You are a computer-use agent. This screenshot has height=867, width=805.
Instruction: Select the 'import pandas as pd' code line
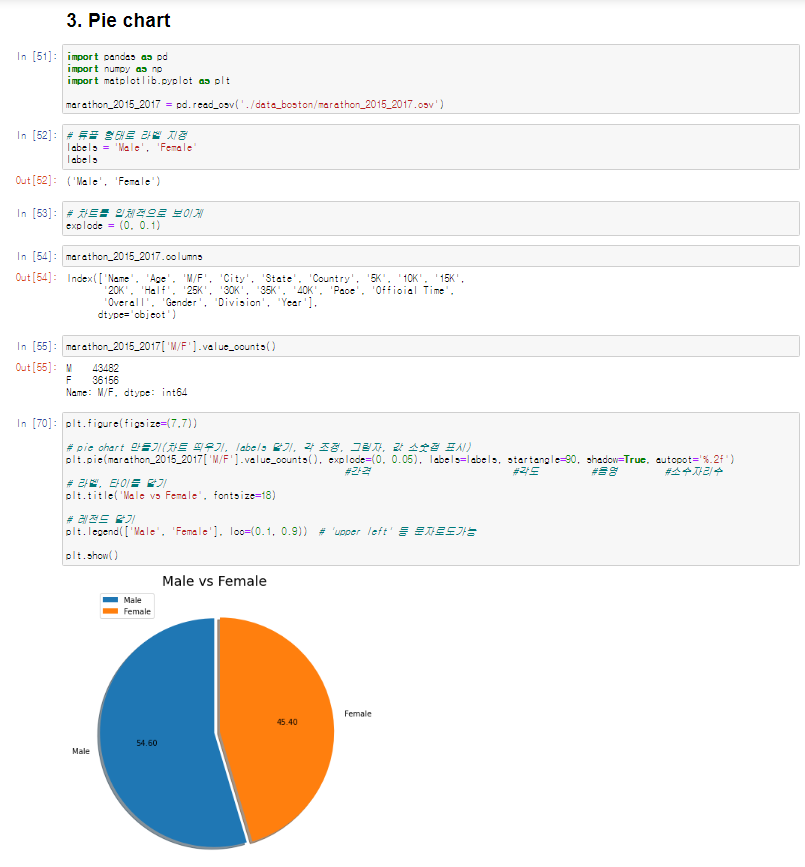point(117,56)
